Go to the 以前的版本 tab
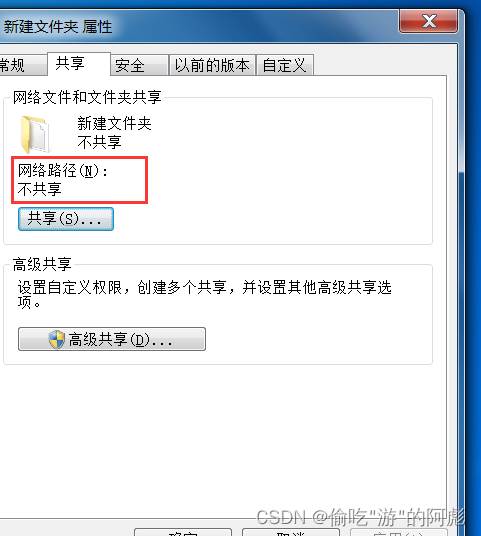Screen dimensions: 481x536 (x=212, y=65)
